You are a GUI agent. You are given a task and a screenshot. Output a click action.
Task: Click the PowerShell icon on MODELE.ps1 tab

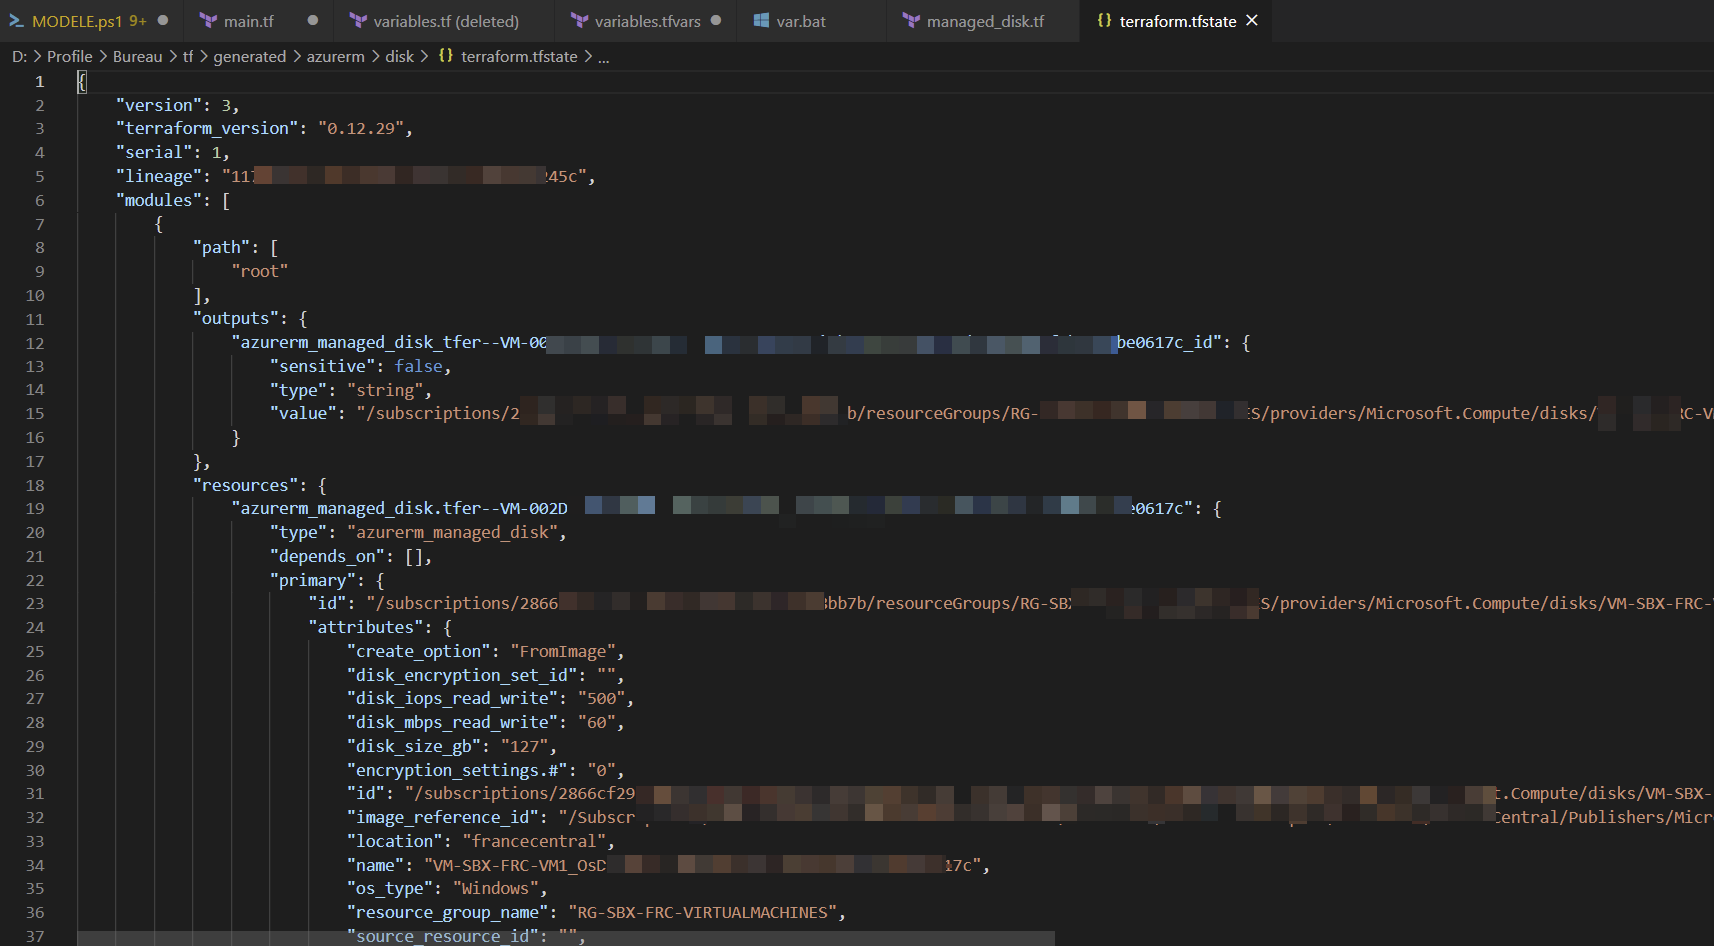(x=16, y=21)
